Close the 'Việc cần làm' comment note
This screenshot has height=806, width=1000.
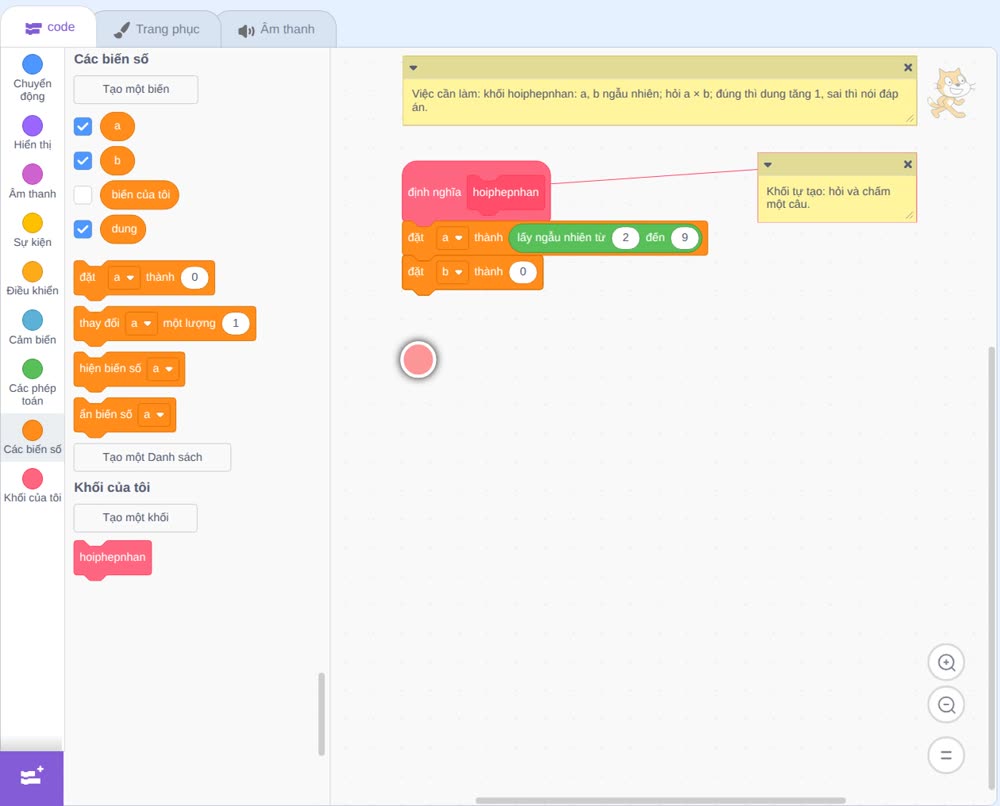908,68
